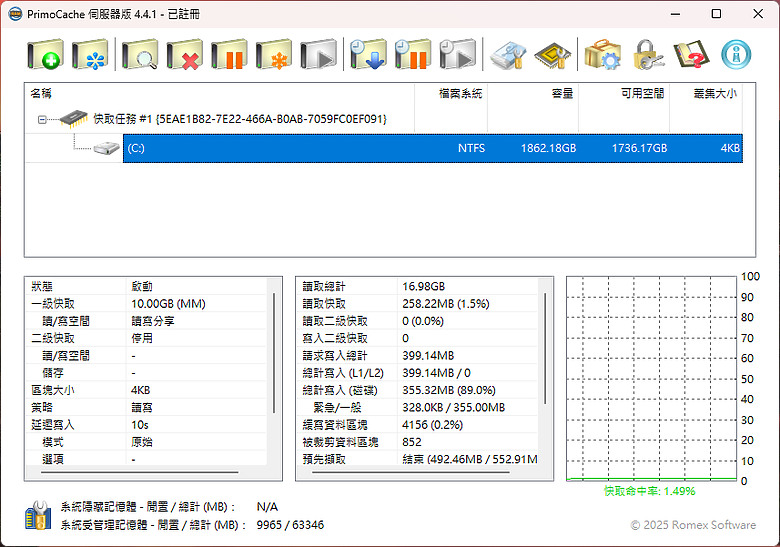Click the 355.32MB (89.0%) value

tap(449, 390)
